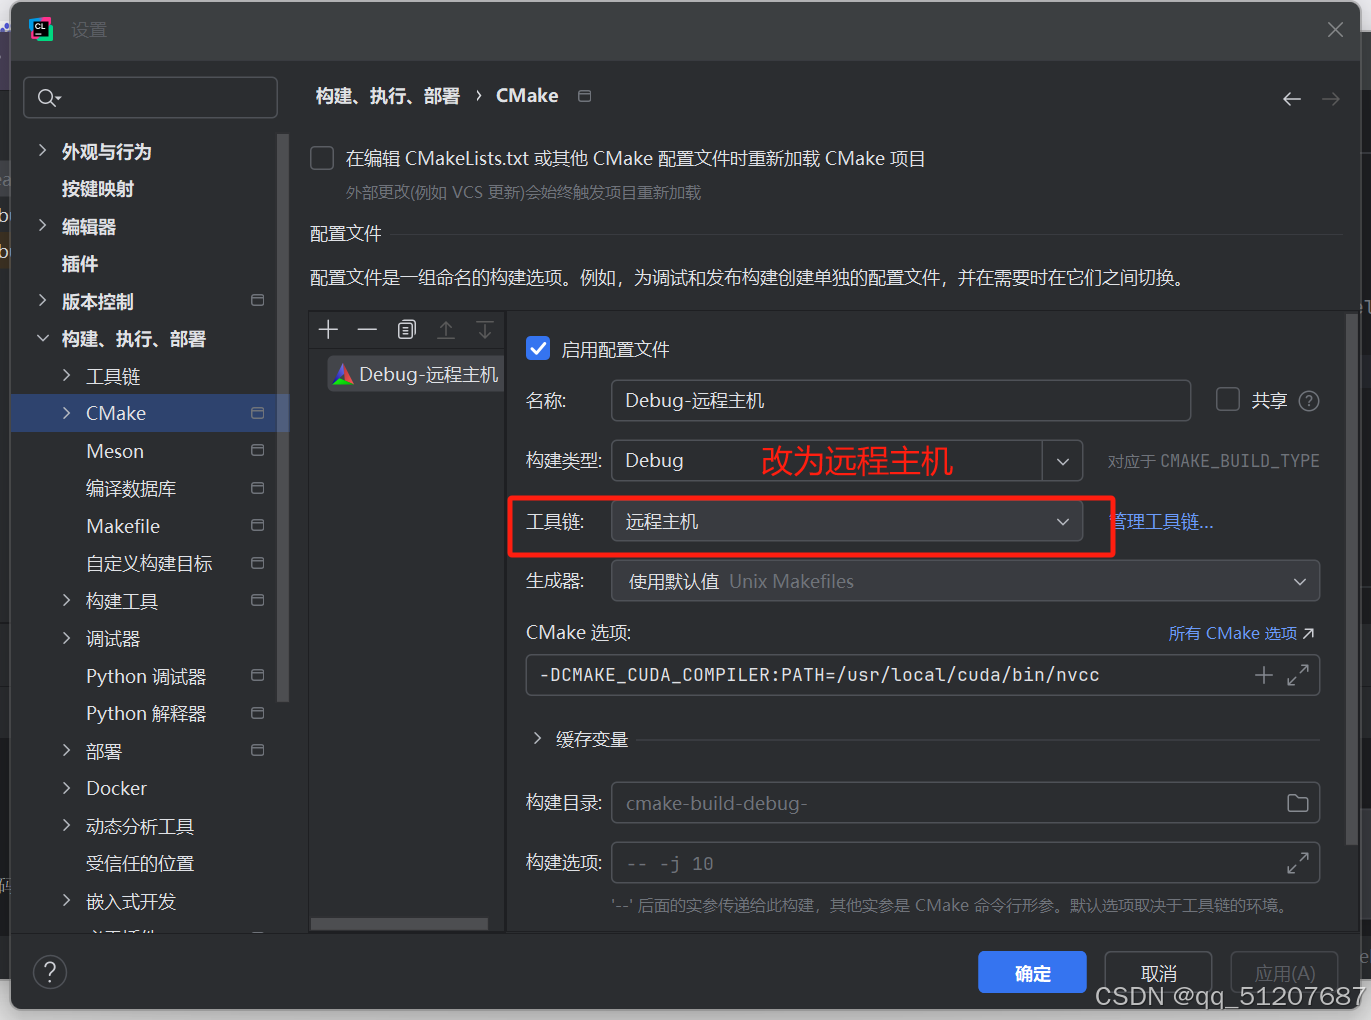1371x1020 pixels.
Task: Browse for 构建目录 folder
Action: pyautogui.click(x=1298, y=803)
